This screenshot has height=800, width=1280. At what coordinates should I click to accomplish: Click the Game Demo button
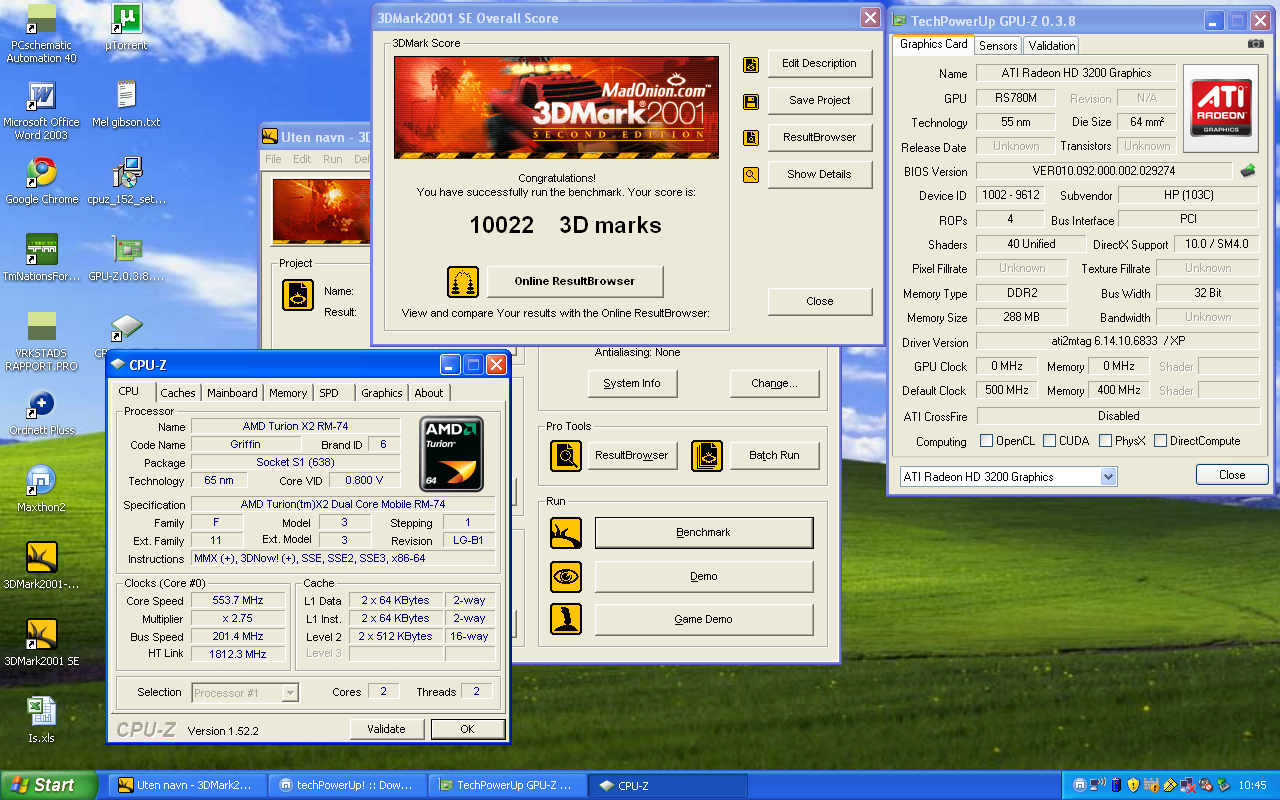pos(704,620)
